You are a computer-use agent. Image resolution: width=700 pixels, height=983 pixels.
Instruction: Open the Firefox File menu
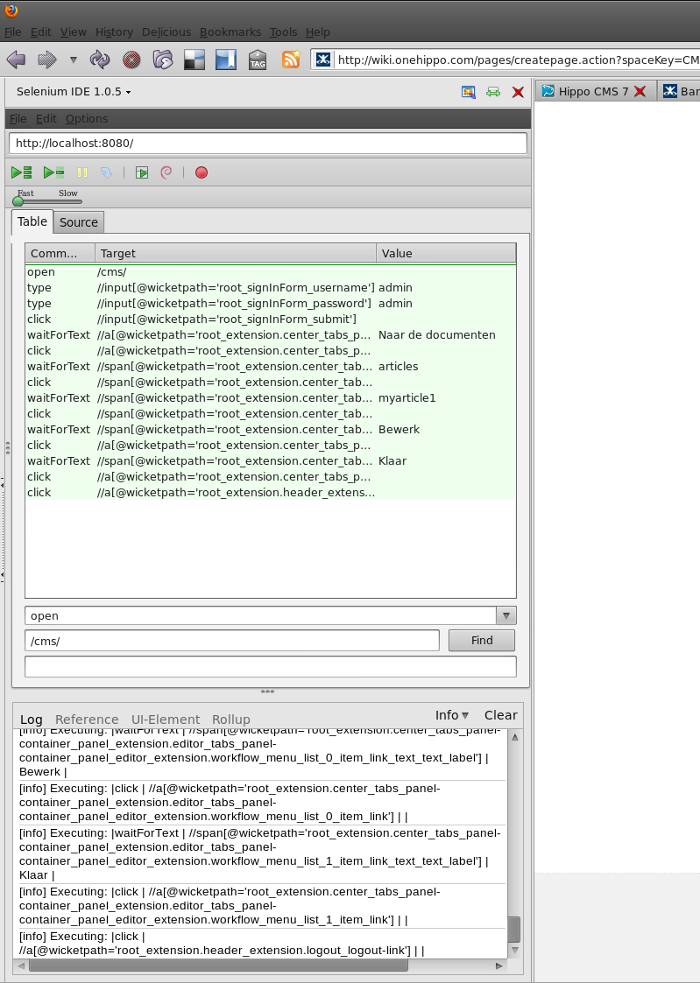point(13,32)
